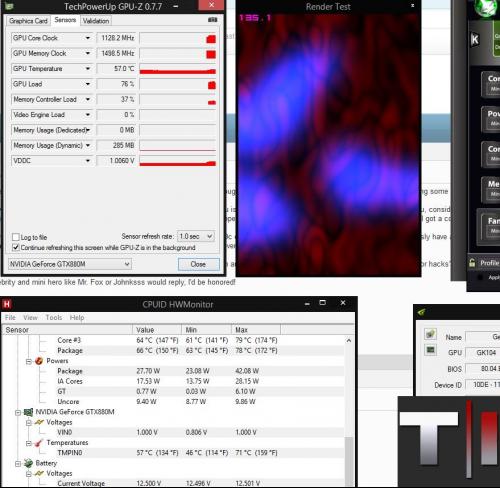Collapse the NVIDIA GeForce GTX880M tree node

[x=18, y=413]
